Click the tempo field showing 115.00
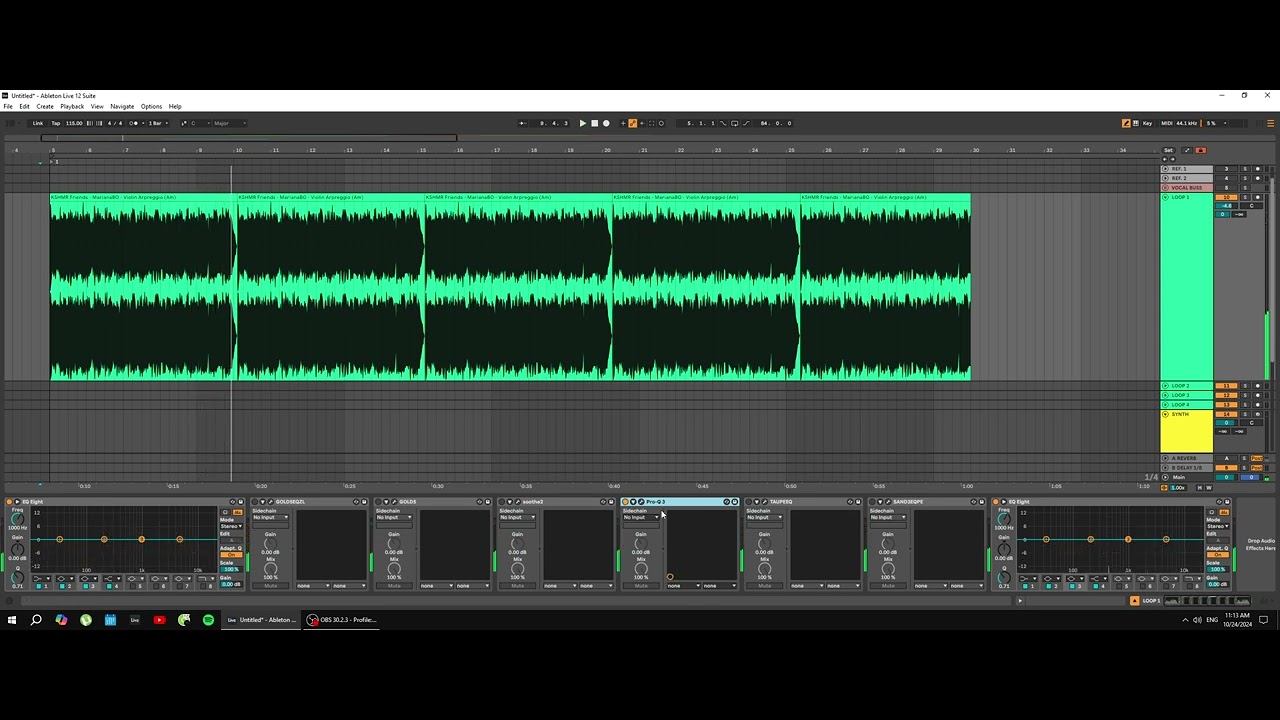 (74, 123)
